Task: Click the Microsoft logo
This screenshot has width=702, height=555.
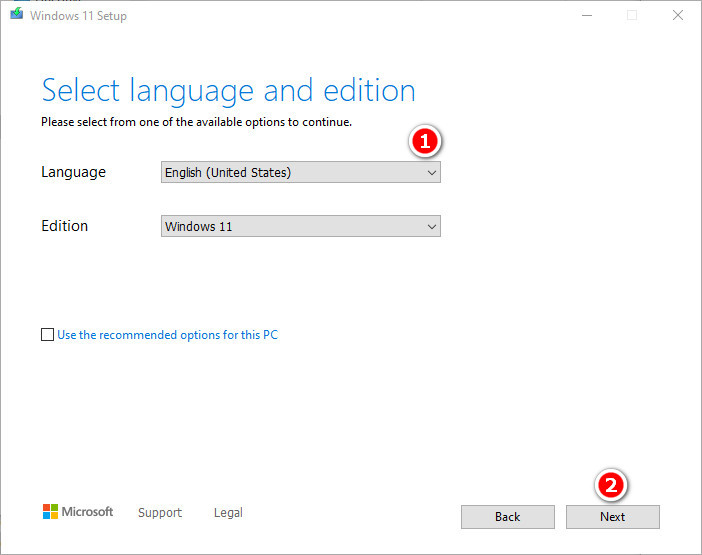Action: 78,512
